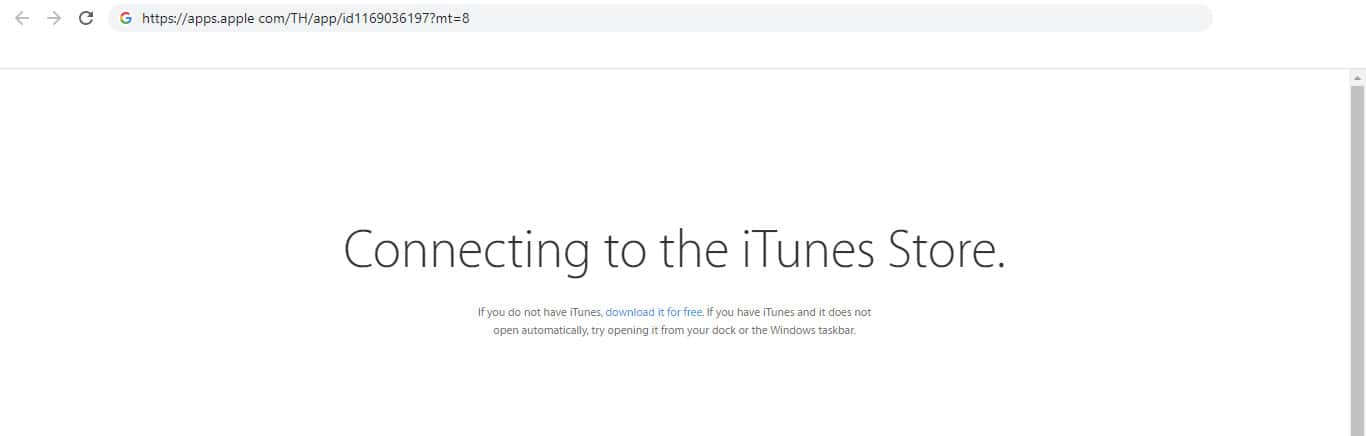This screenshot has height=436, width=1366.
Task: Click the text "Windows taskbar" in the paragraph
Action: pyautogui.click(x=811, y=330)
